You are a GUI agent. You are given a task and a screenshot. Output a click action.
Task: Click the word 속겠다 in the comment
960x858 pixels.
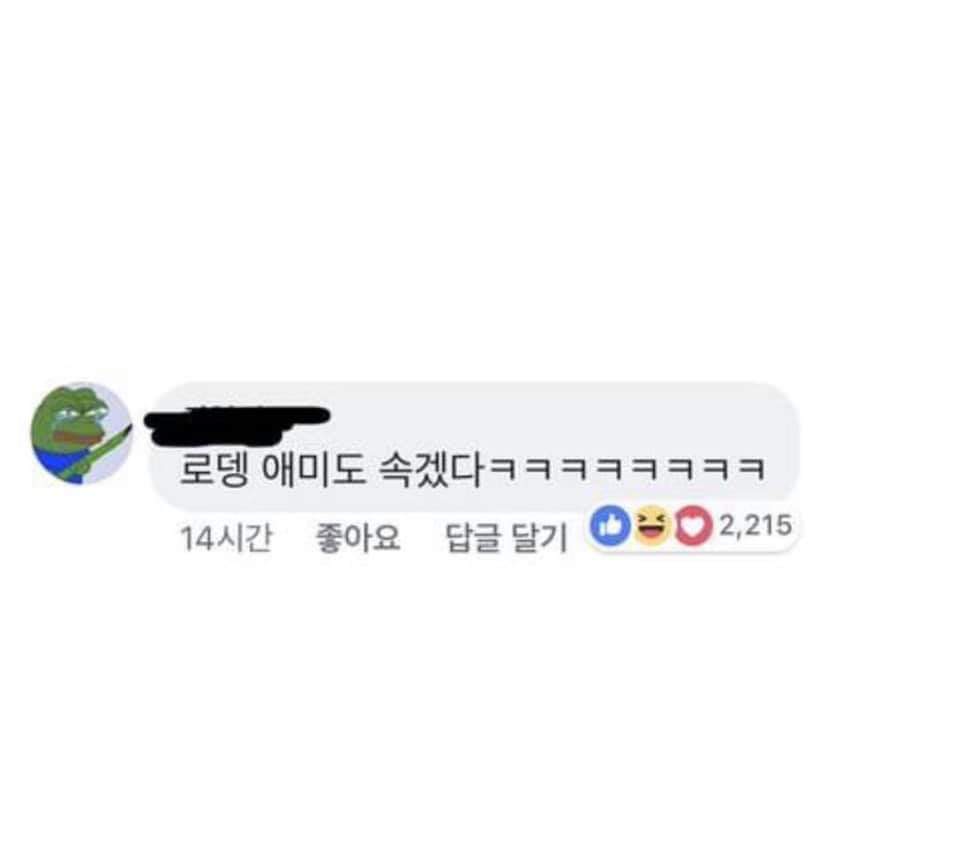(x=432, y=470)
